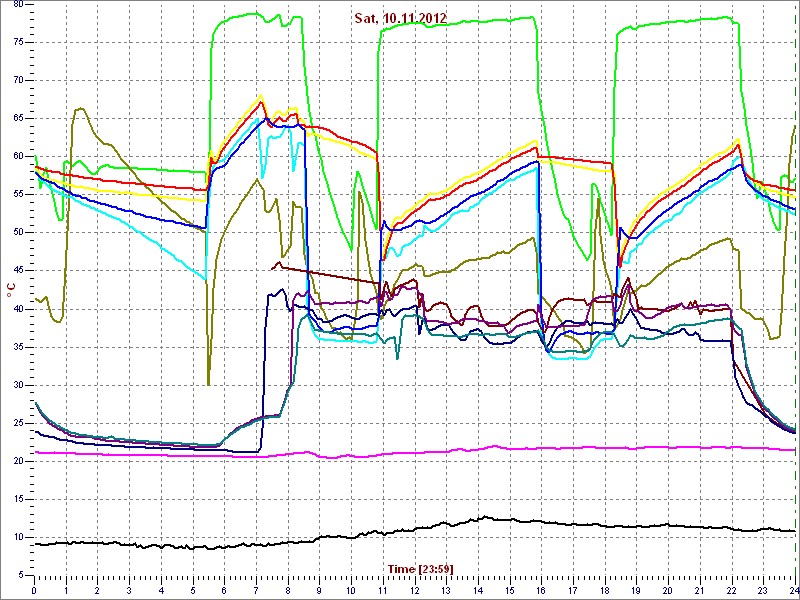Click hour 14 on the time axis
This screenshot has height=600, width=800.
pyautogui.click(x=478, y=589)
